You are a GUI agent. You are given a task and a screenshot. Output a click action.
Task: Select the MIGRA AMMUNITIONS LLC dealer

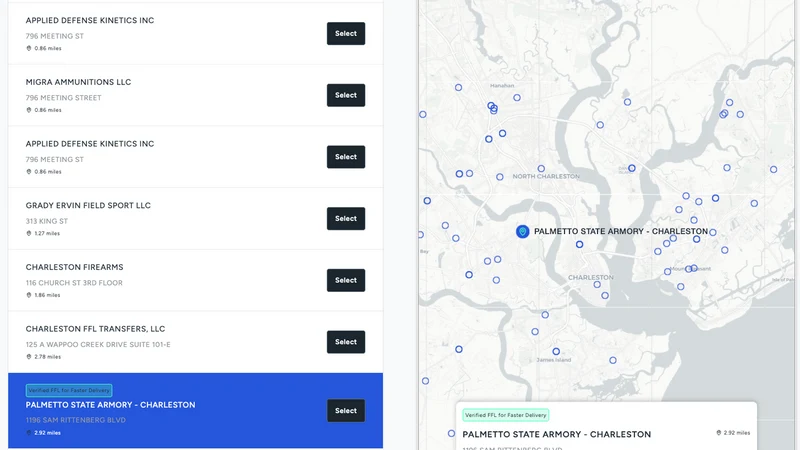click(x=345, y=95)
